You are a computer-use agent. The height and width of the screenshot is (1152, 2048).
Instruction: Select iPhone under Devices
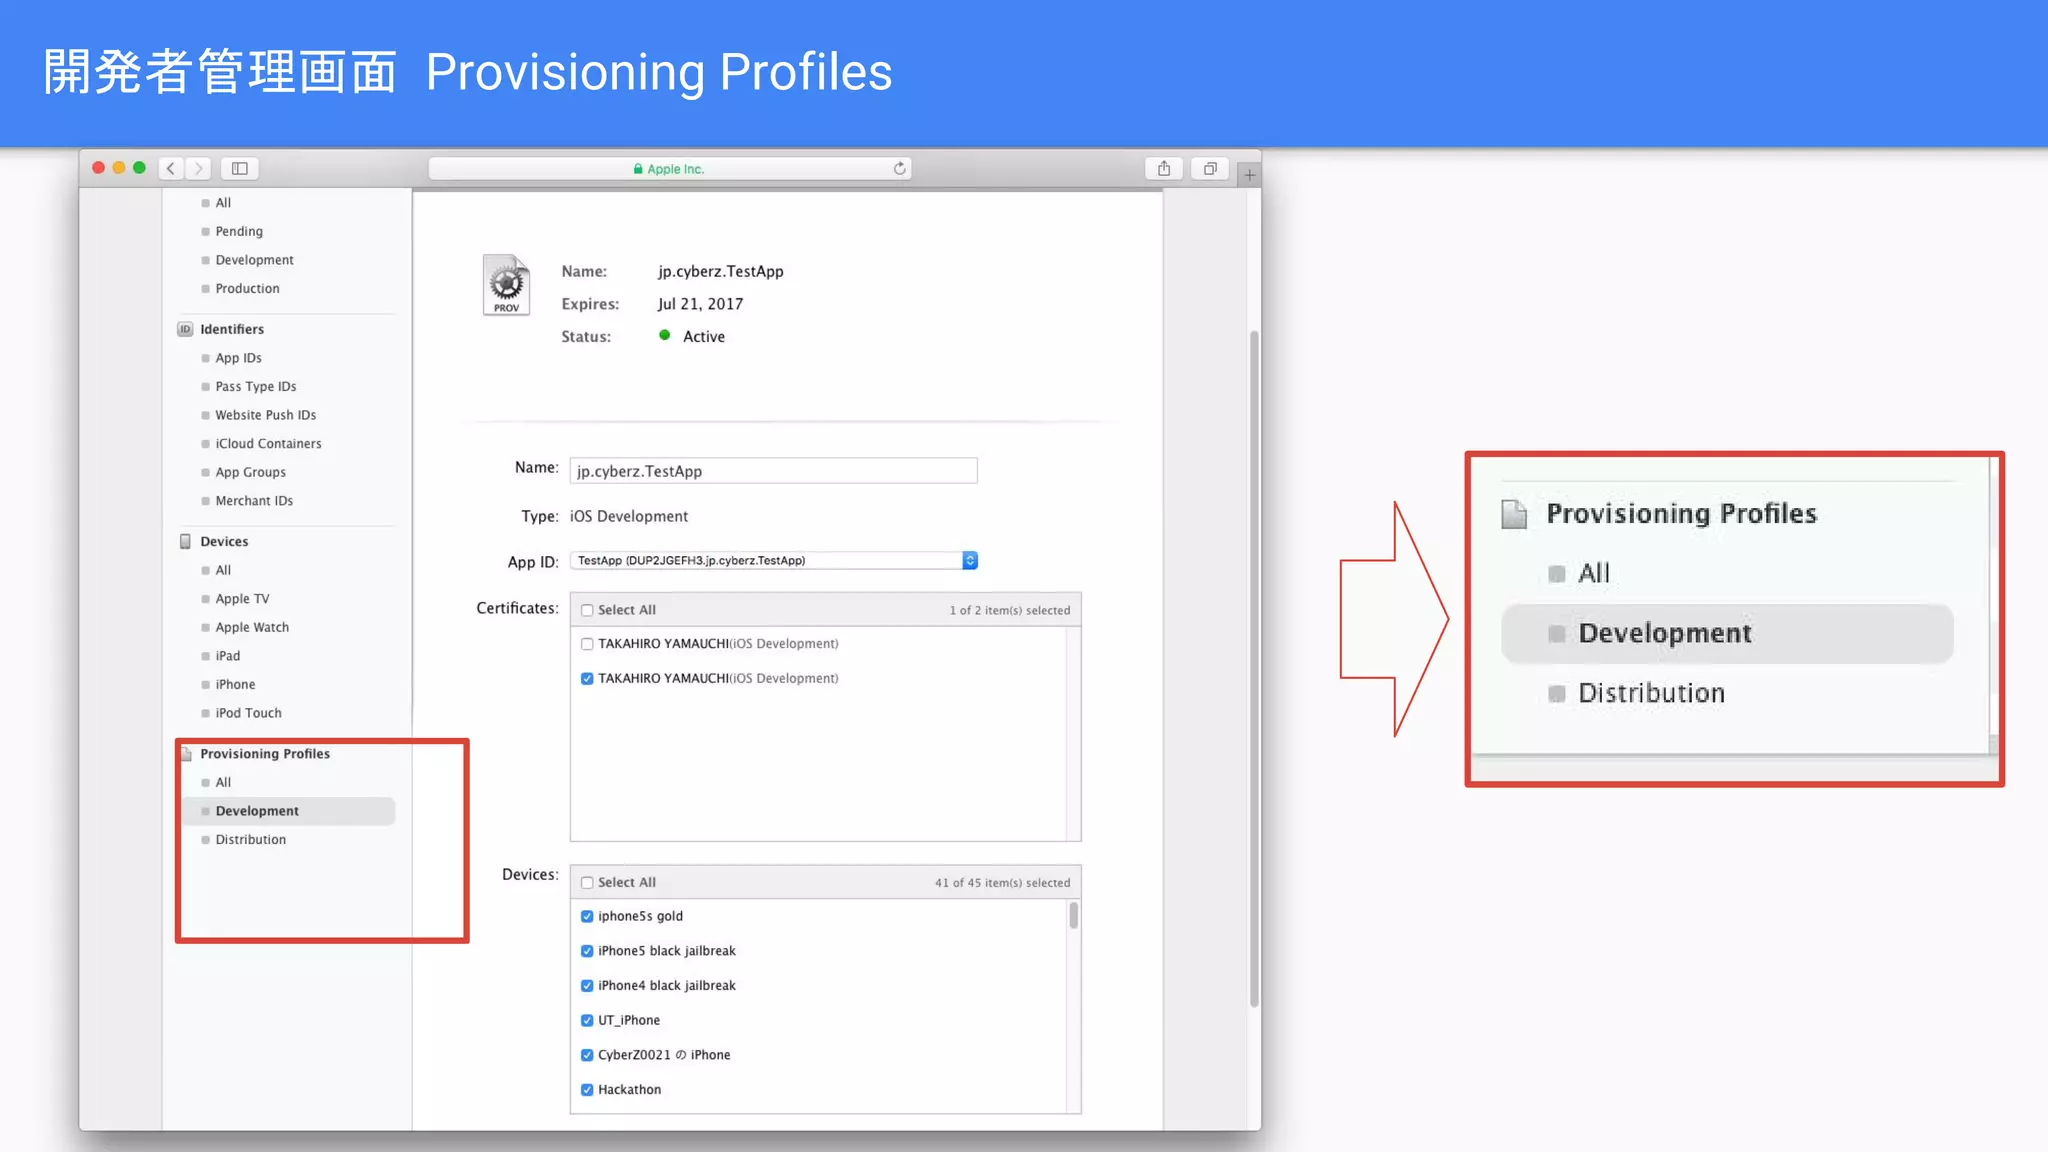(235, 684)
